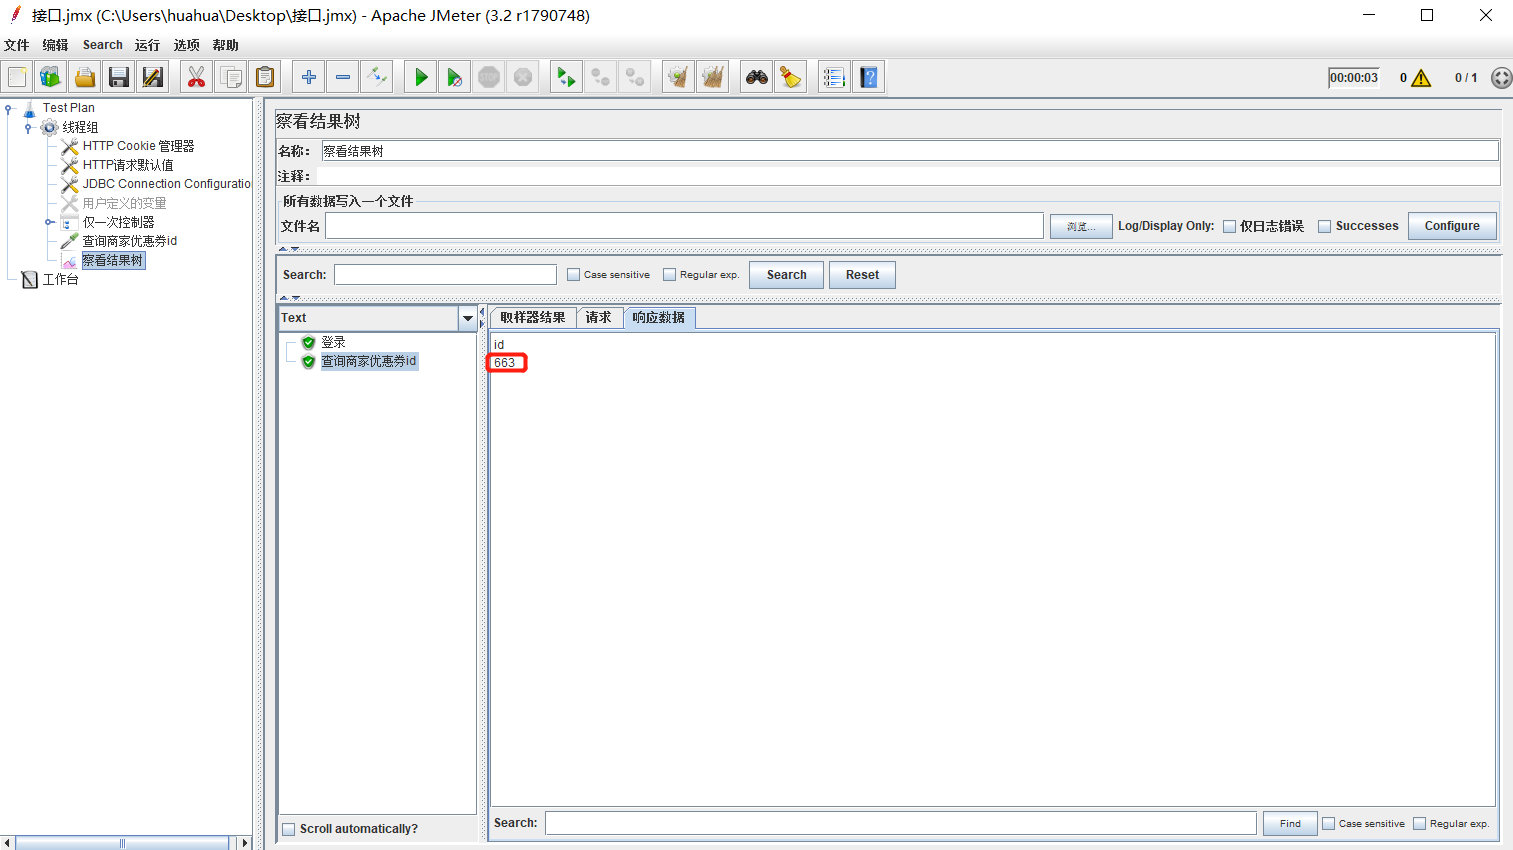Switch to the 取样器结果 tab
This screenshot has height=850, width=1513.
[532, 318]
